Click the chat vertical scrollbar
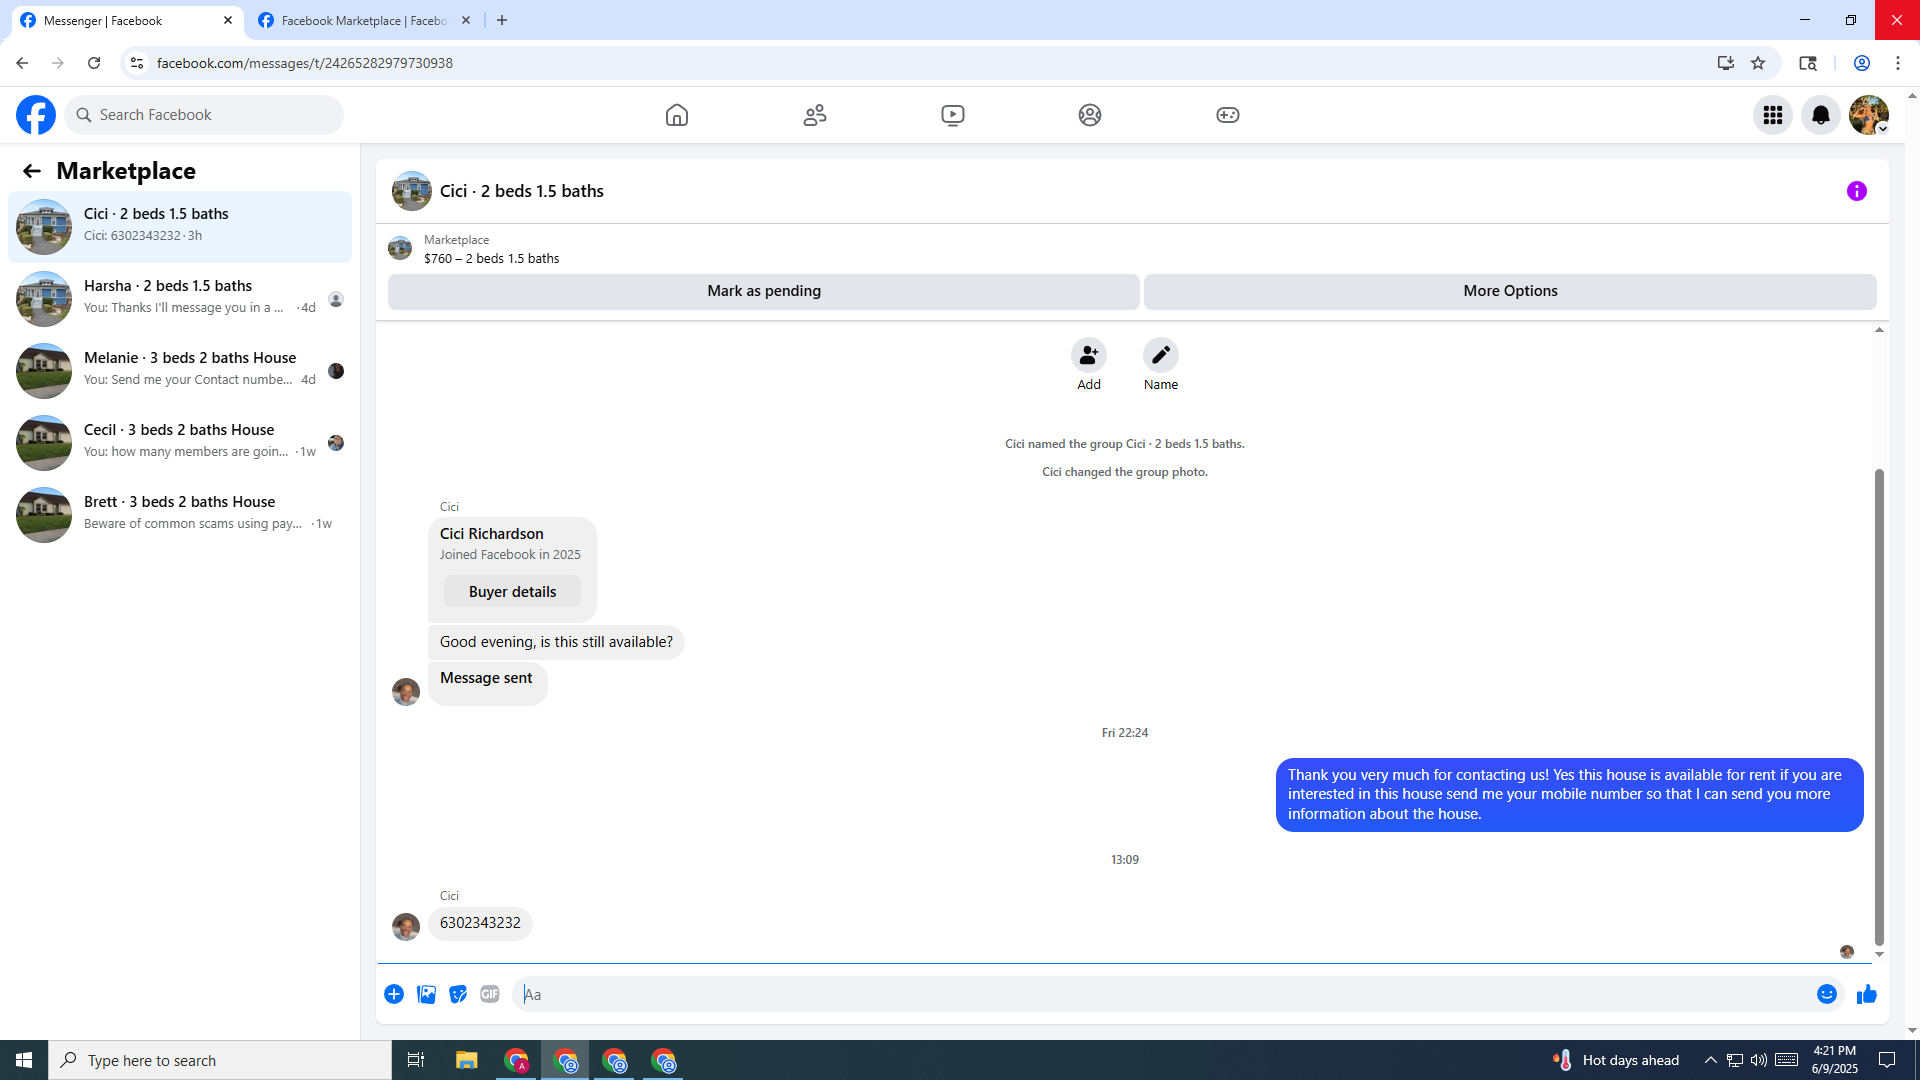Image resolution: width=1920 pixels, height=1080 pixels. (x=1879, y=700)
